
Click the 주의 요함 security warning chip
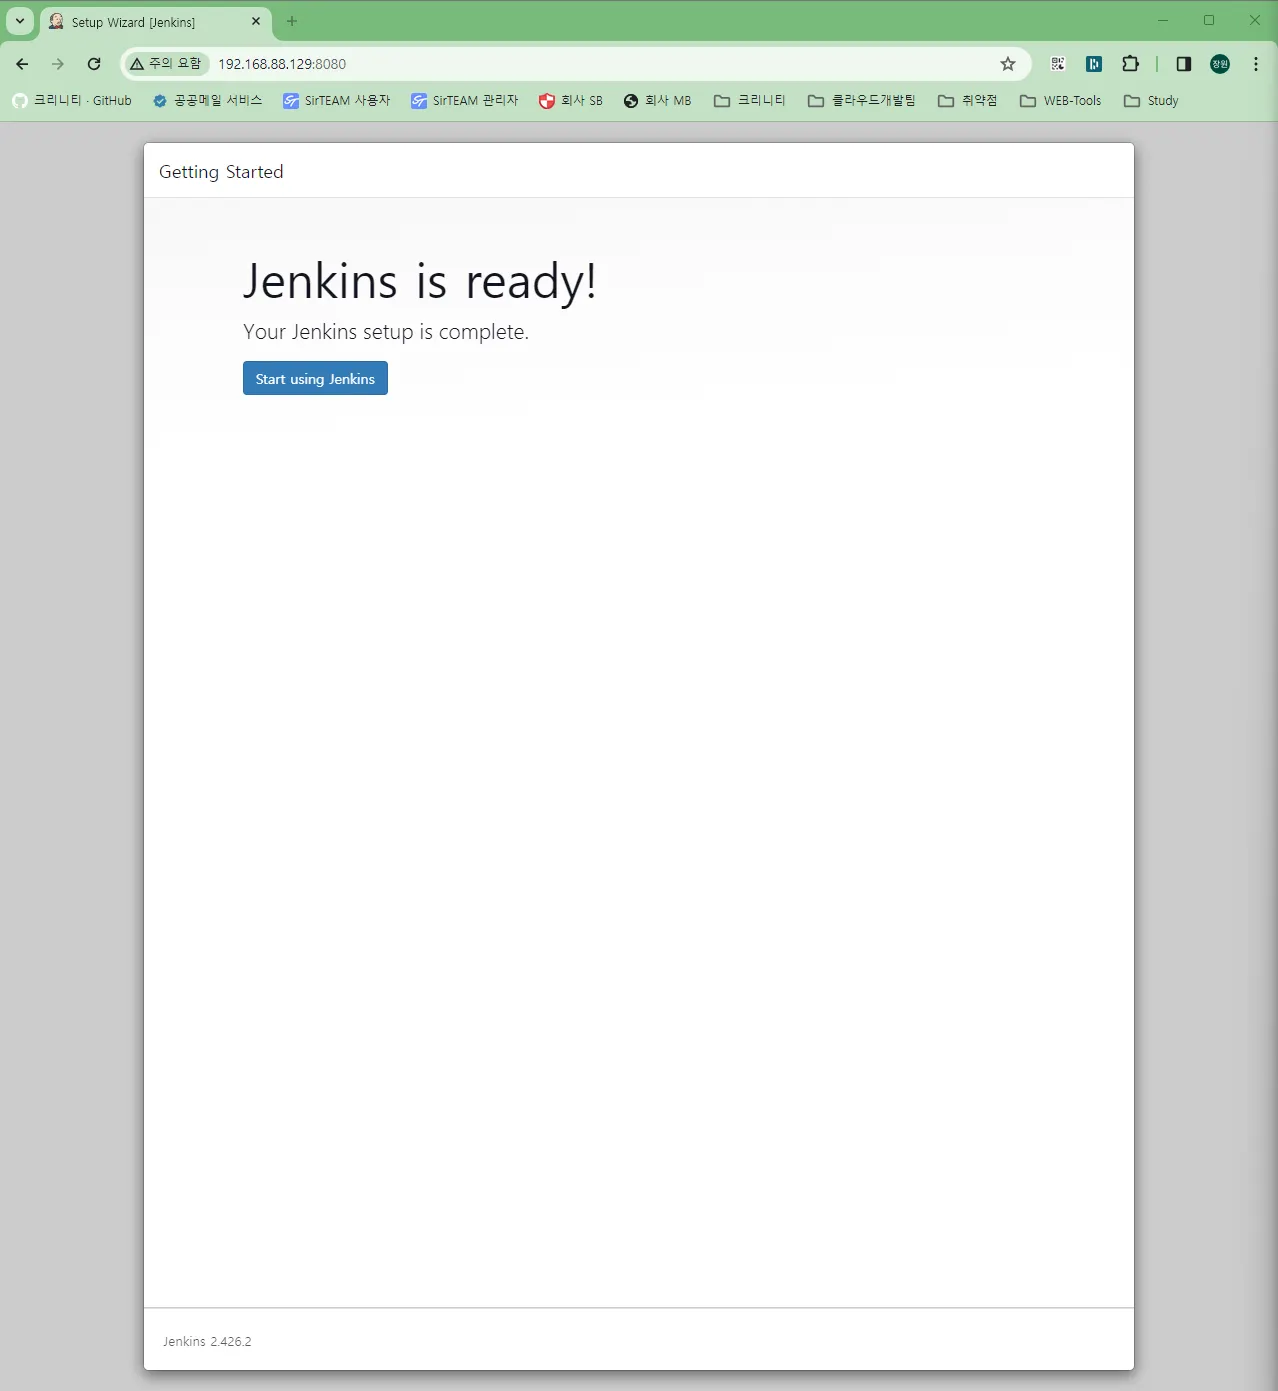point(166,64)
